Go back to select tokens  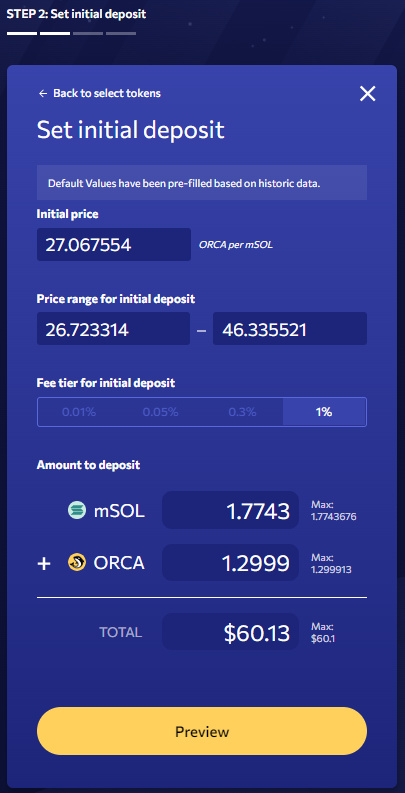click(107, 93)
